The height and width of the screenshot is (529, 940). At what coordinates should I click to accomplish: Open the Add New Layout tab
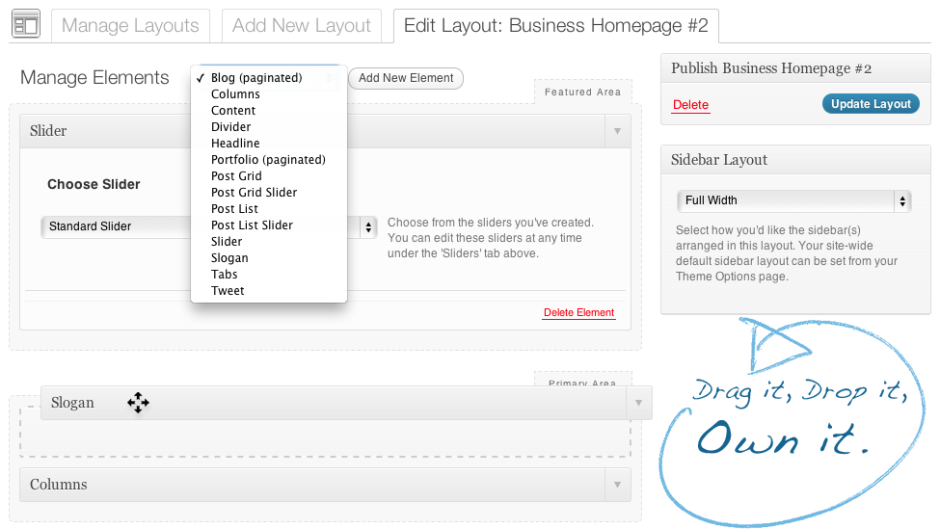tap(301, 26)
